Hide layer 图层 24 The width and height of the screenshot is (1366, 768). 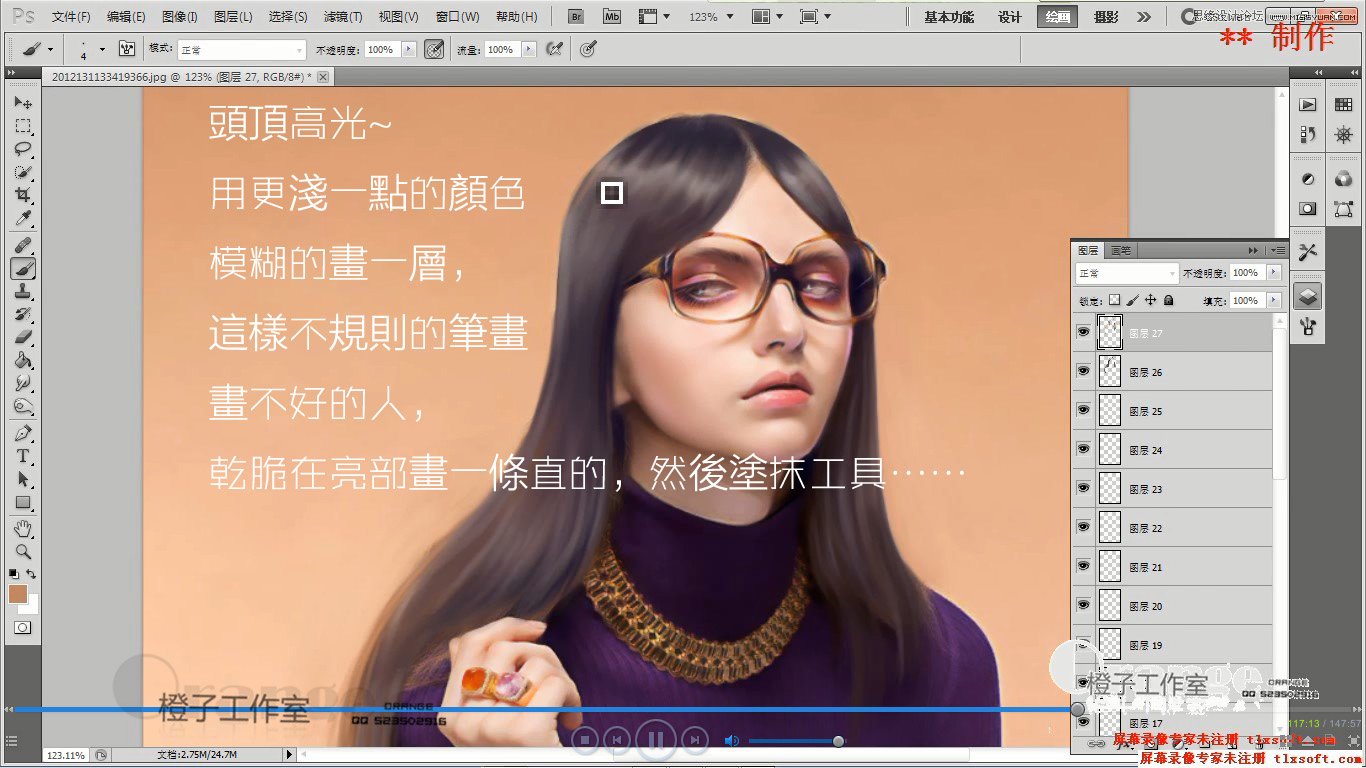pyautogui.click(x=1084, y=450)
